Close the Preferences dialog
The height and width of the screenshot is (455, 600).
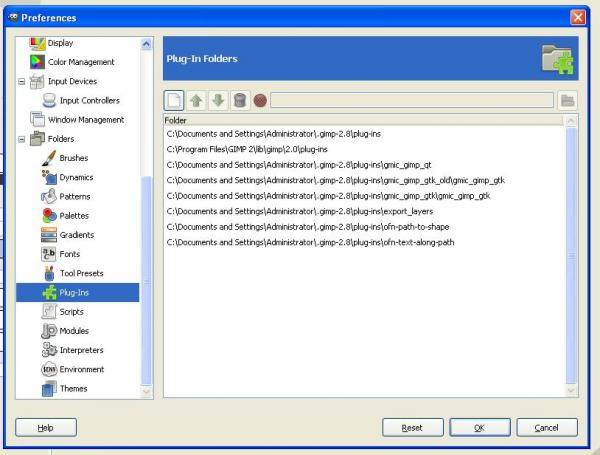578,17
